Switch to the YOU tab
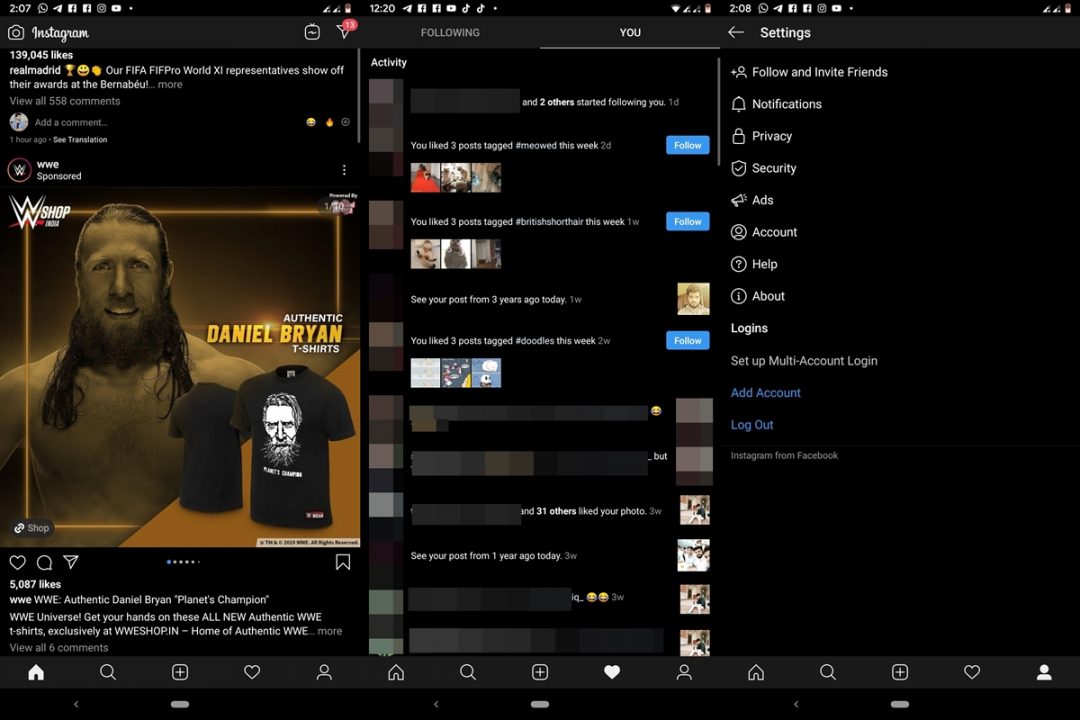This screenshot has width=1080, height=720. coord(630,32)
